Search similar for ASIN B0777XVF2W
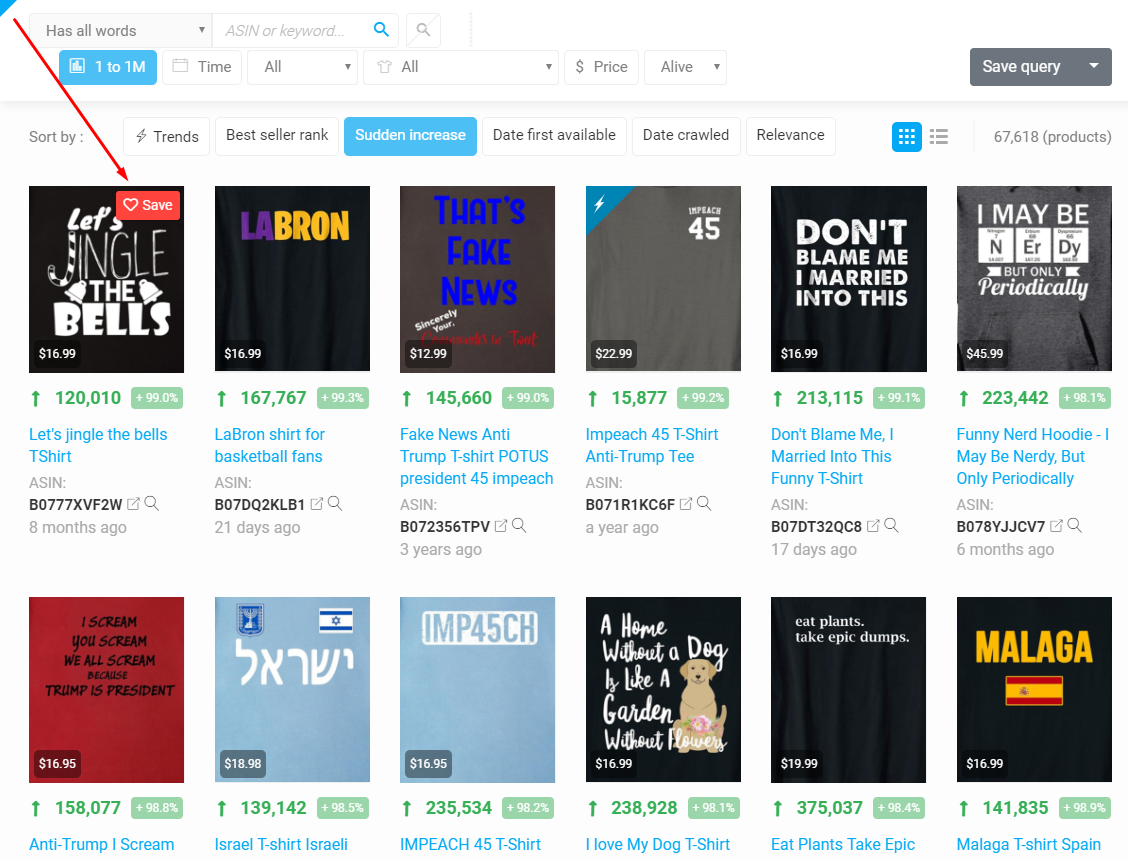 coord(151,504)
